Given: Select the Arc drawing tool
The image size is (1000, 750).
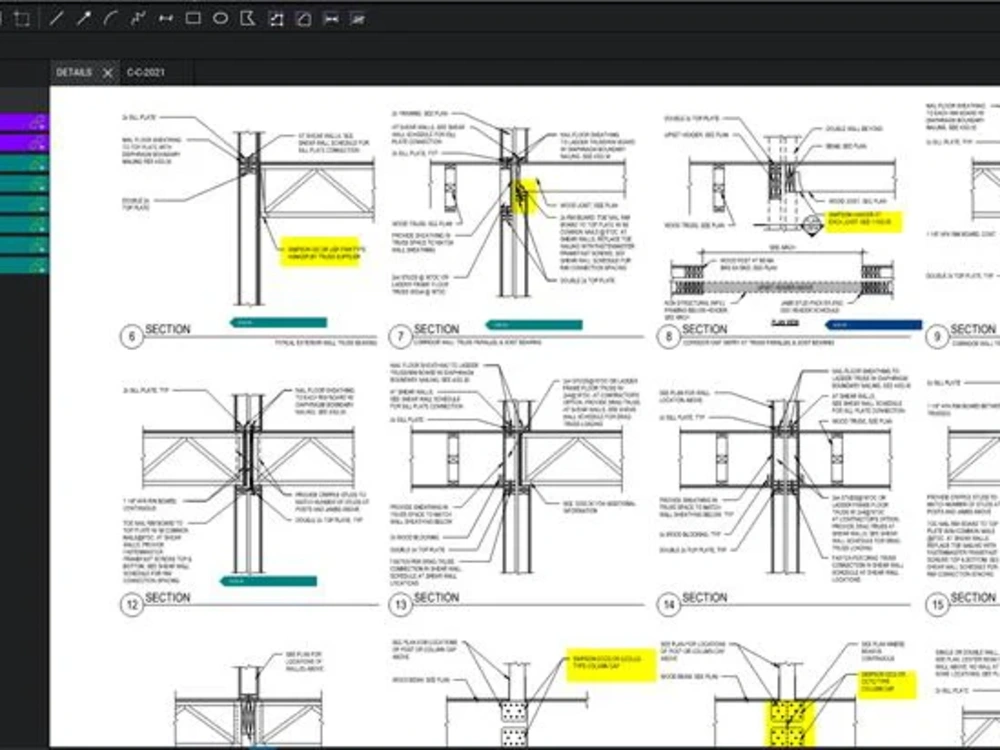Looking at the screenshot, I should pos(111,17).
